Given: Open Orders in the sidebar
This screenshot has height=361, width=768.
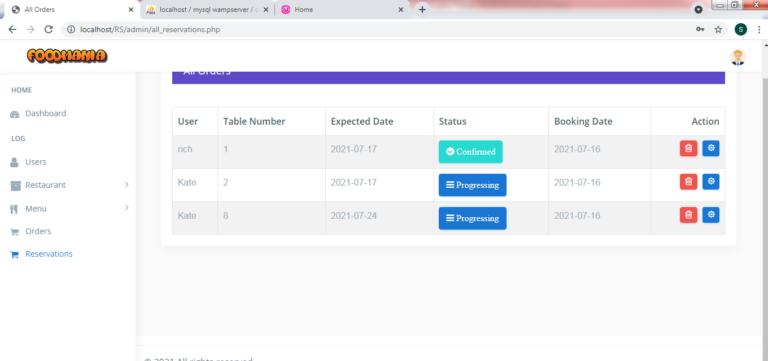Looking at the screenshot, I should tap(38, 231).
